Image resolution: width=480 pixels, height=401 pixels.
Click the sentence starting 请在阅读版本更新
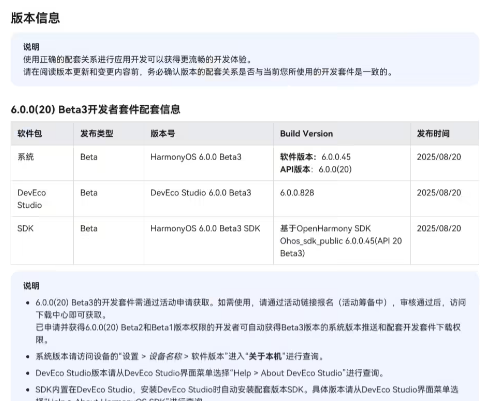(208, 72)
